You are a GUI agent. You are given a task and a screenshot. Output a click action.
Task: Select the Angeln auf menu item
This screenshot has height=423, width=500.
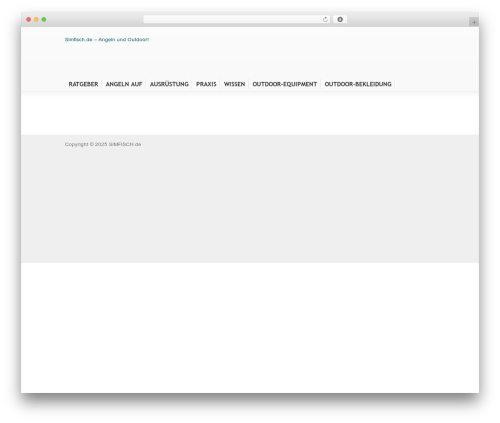[124, 84]
